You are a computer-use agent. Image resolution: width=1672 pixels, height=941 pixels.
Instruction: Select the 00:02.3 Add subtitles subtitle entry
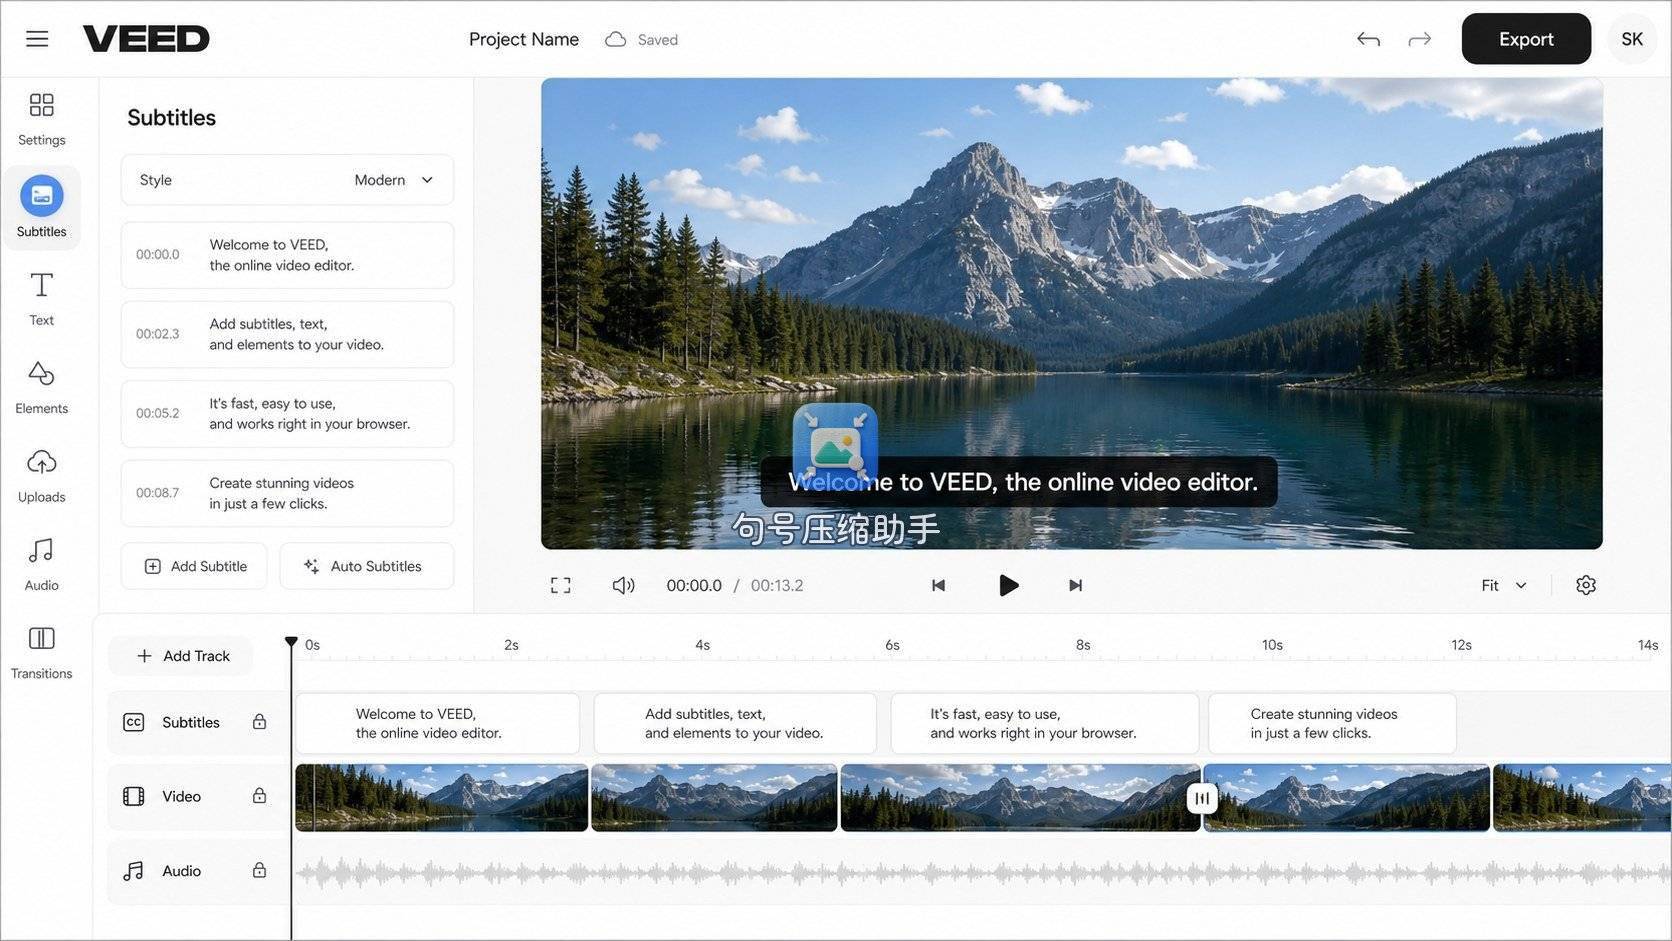[287, 334]
